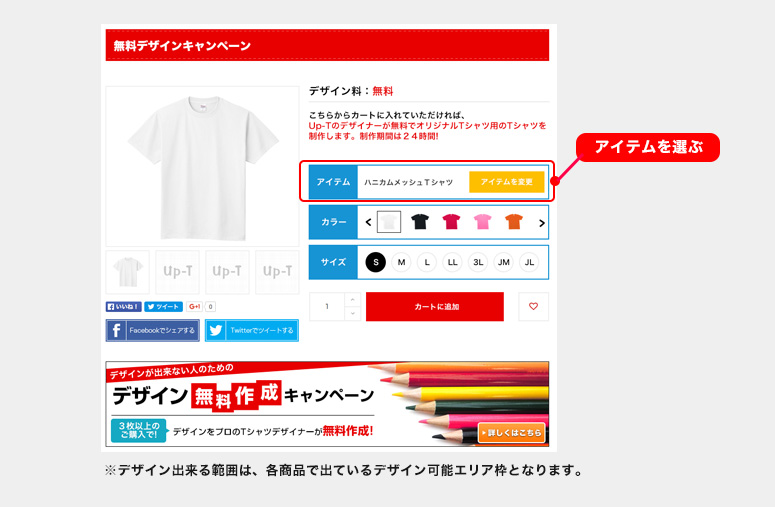This screenshot has width=775, height=507.
Task: Click the G+1 badge
Action: point(194,307)
